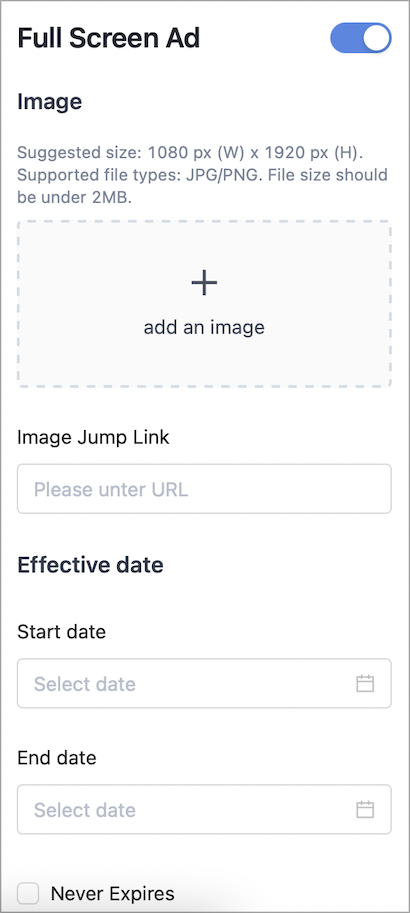The width and height of the screenshot is (410, 913).
Task: Click the Start date field label
Action: point(62,632)
